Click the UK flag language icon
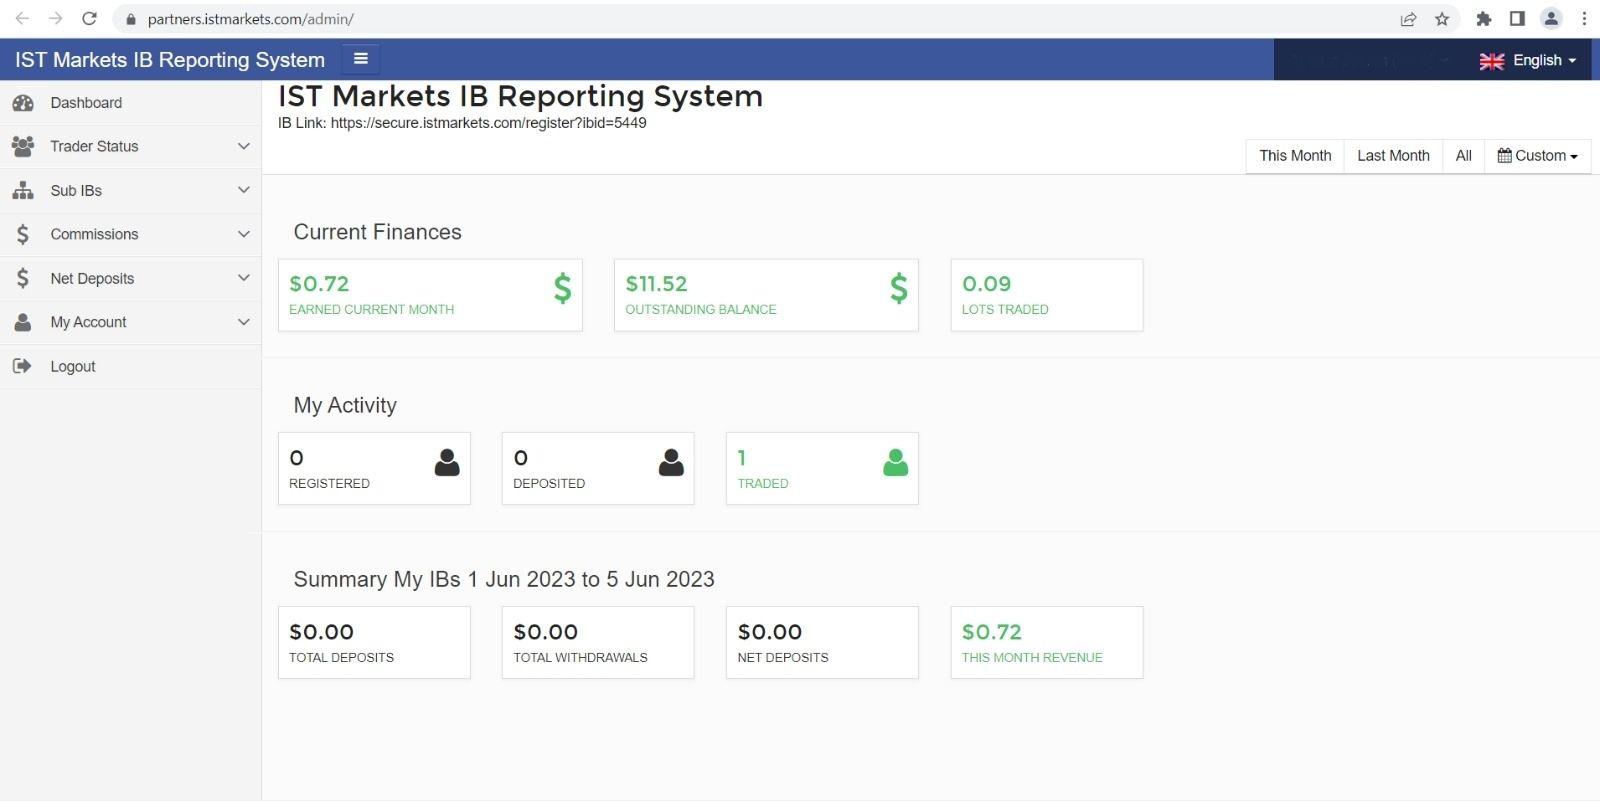1600x801 pixels. [1492, 61]
